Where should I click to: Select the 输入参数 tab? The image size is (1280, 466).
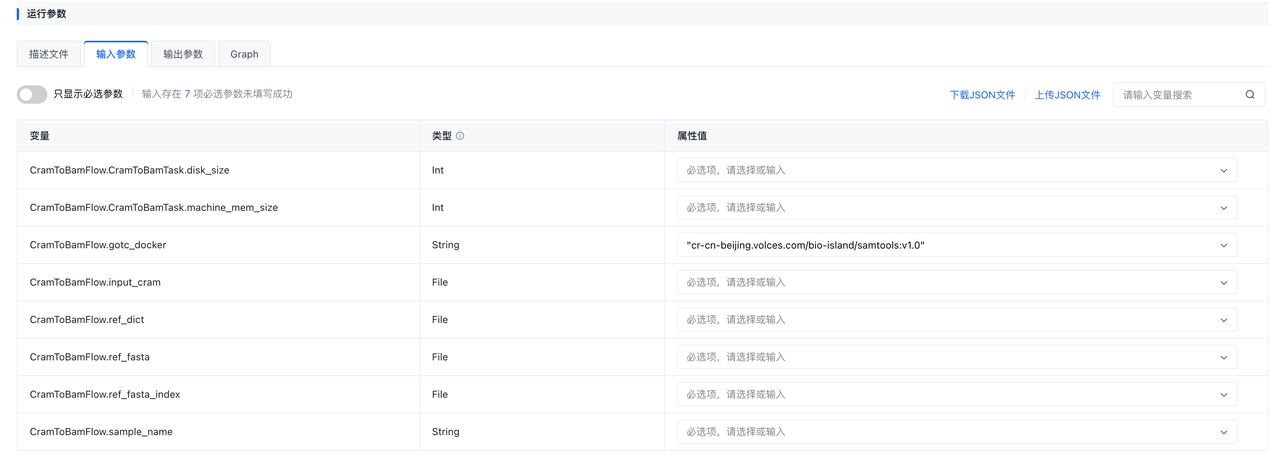116,54
